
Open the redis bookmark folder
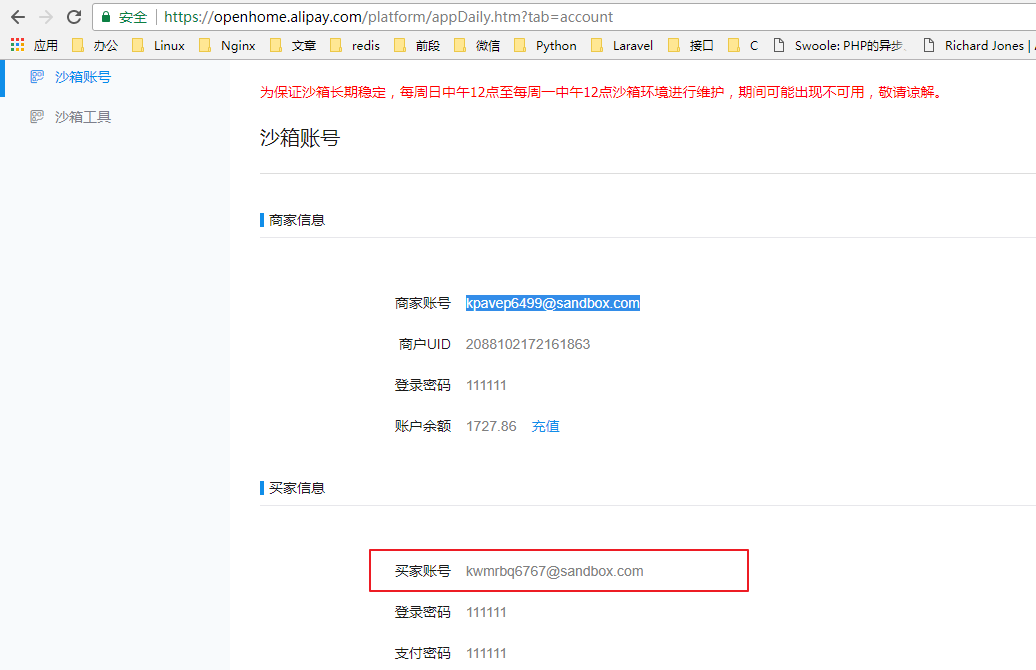point(355,45)
